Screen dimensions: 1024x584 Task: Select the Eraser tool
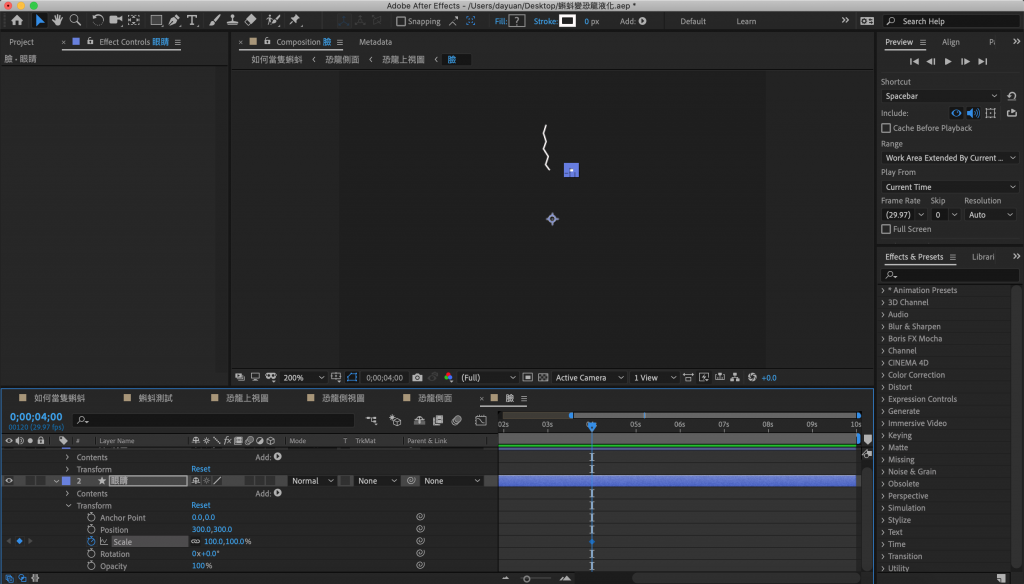[x=251, y=20]
